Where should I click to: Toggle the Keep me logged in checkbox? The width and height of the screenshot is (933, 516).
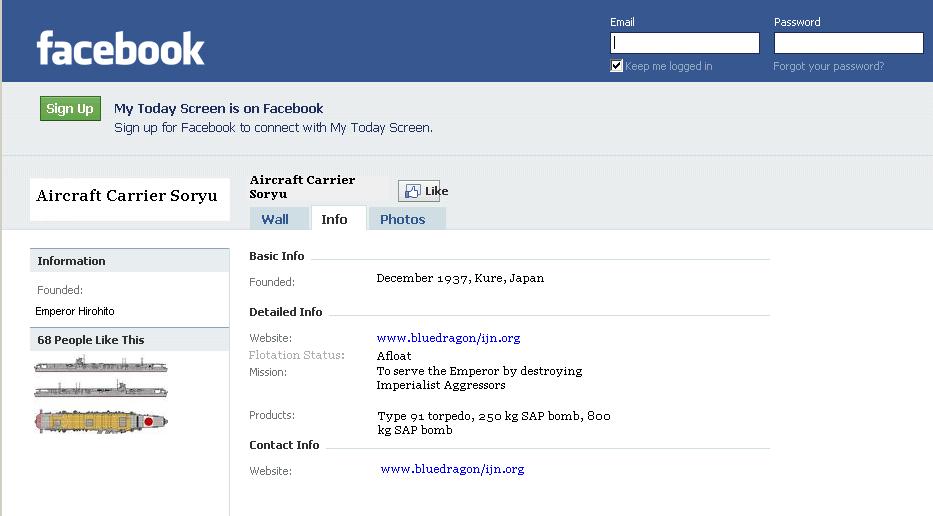[616, 66]
